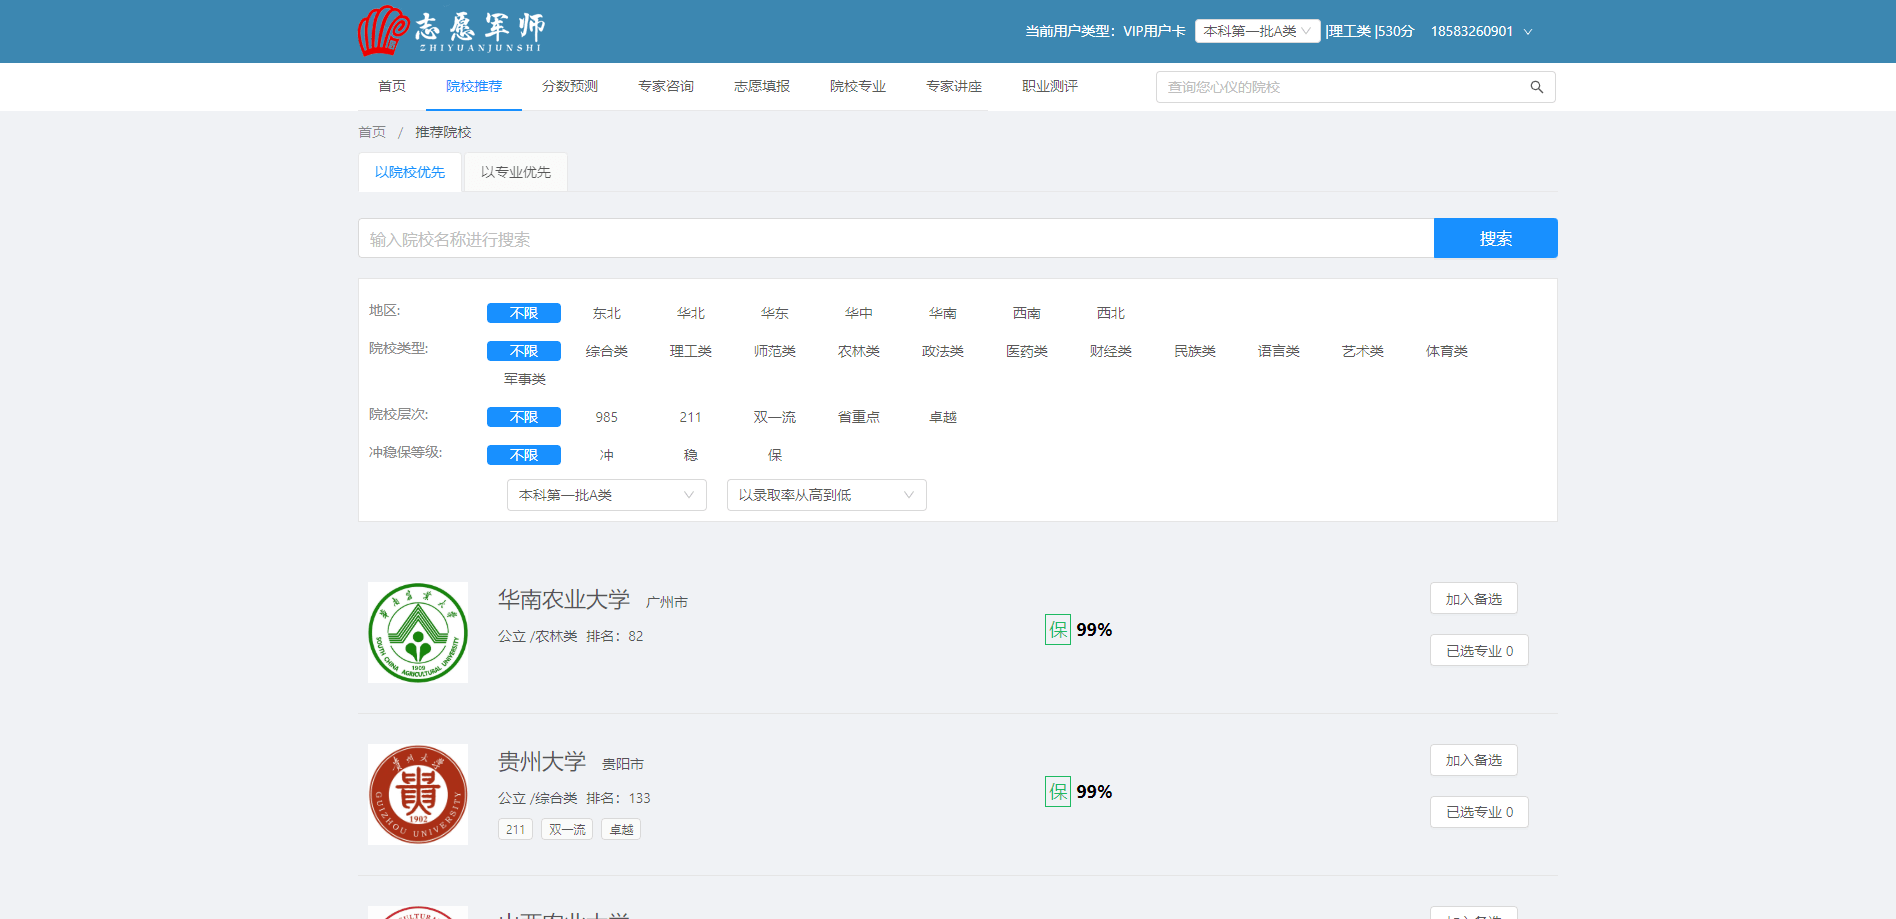Select 省重点 school level filter
Image resolution: width=1896 pixels, height=919 pixels.
point(859,417)
